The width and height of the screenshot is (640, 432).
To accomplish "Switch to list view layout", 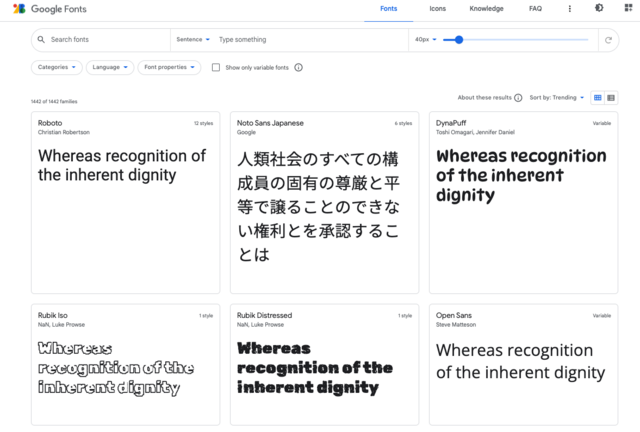I will tap(611, 98).
